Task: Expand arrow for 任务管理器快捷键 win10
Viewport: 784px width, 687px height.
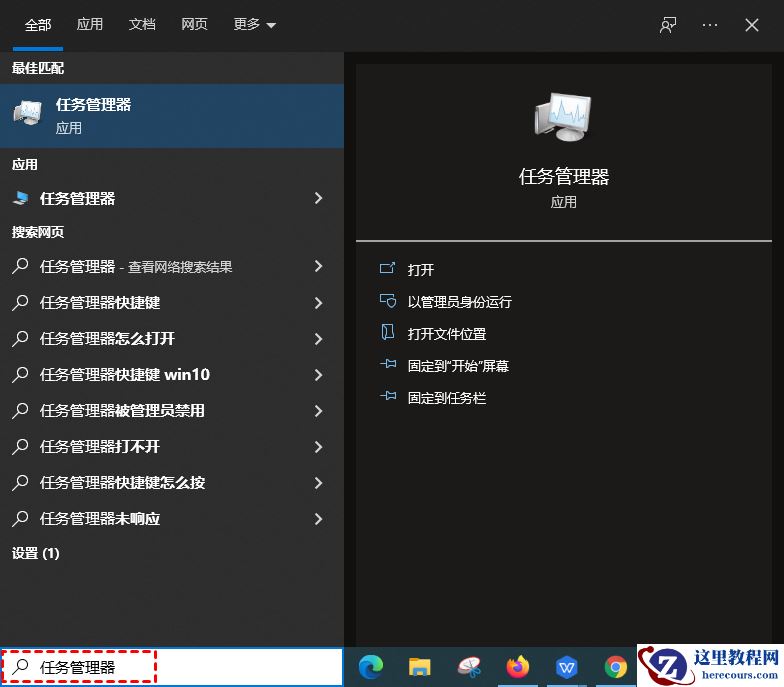Action: 318,374
